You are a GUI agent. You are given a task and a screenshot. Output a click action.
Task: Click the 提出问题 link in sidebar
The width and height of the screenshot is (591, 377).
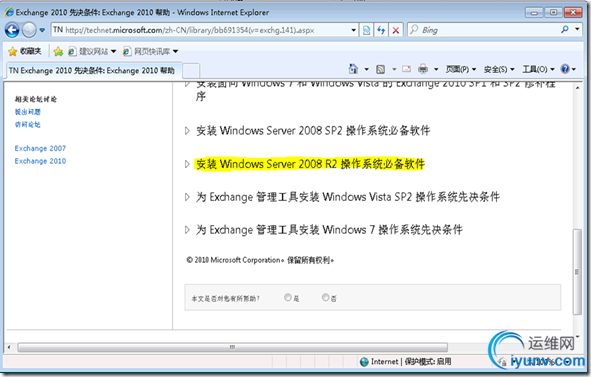(x=28, y=112)
